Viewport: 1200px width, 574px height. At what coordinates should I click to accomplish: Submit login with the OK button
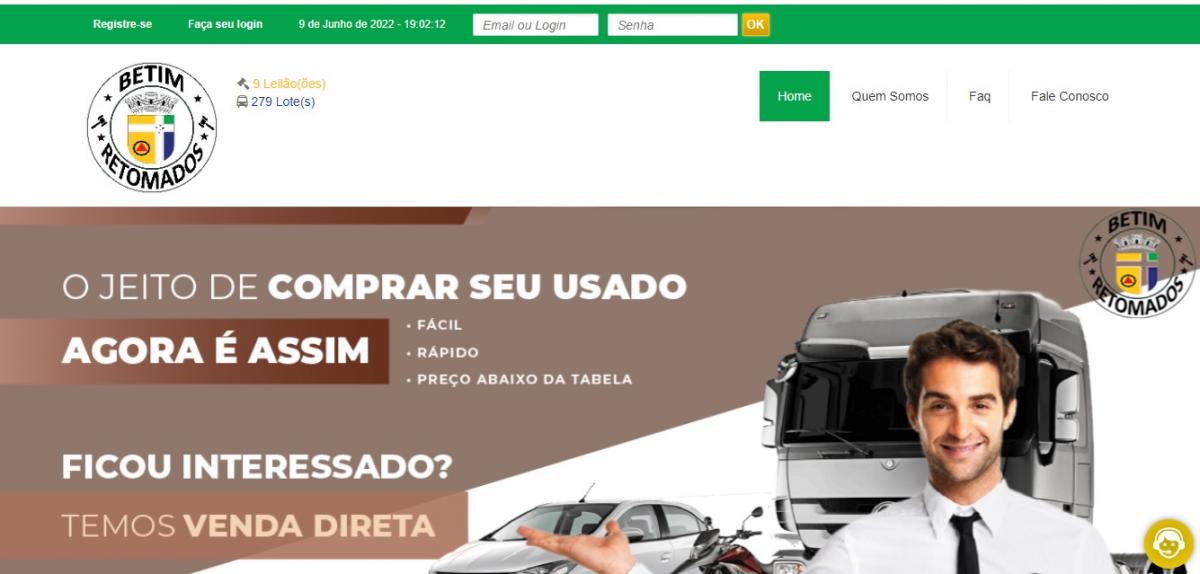[x=756, y=24]
